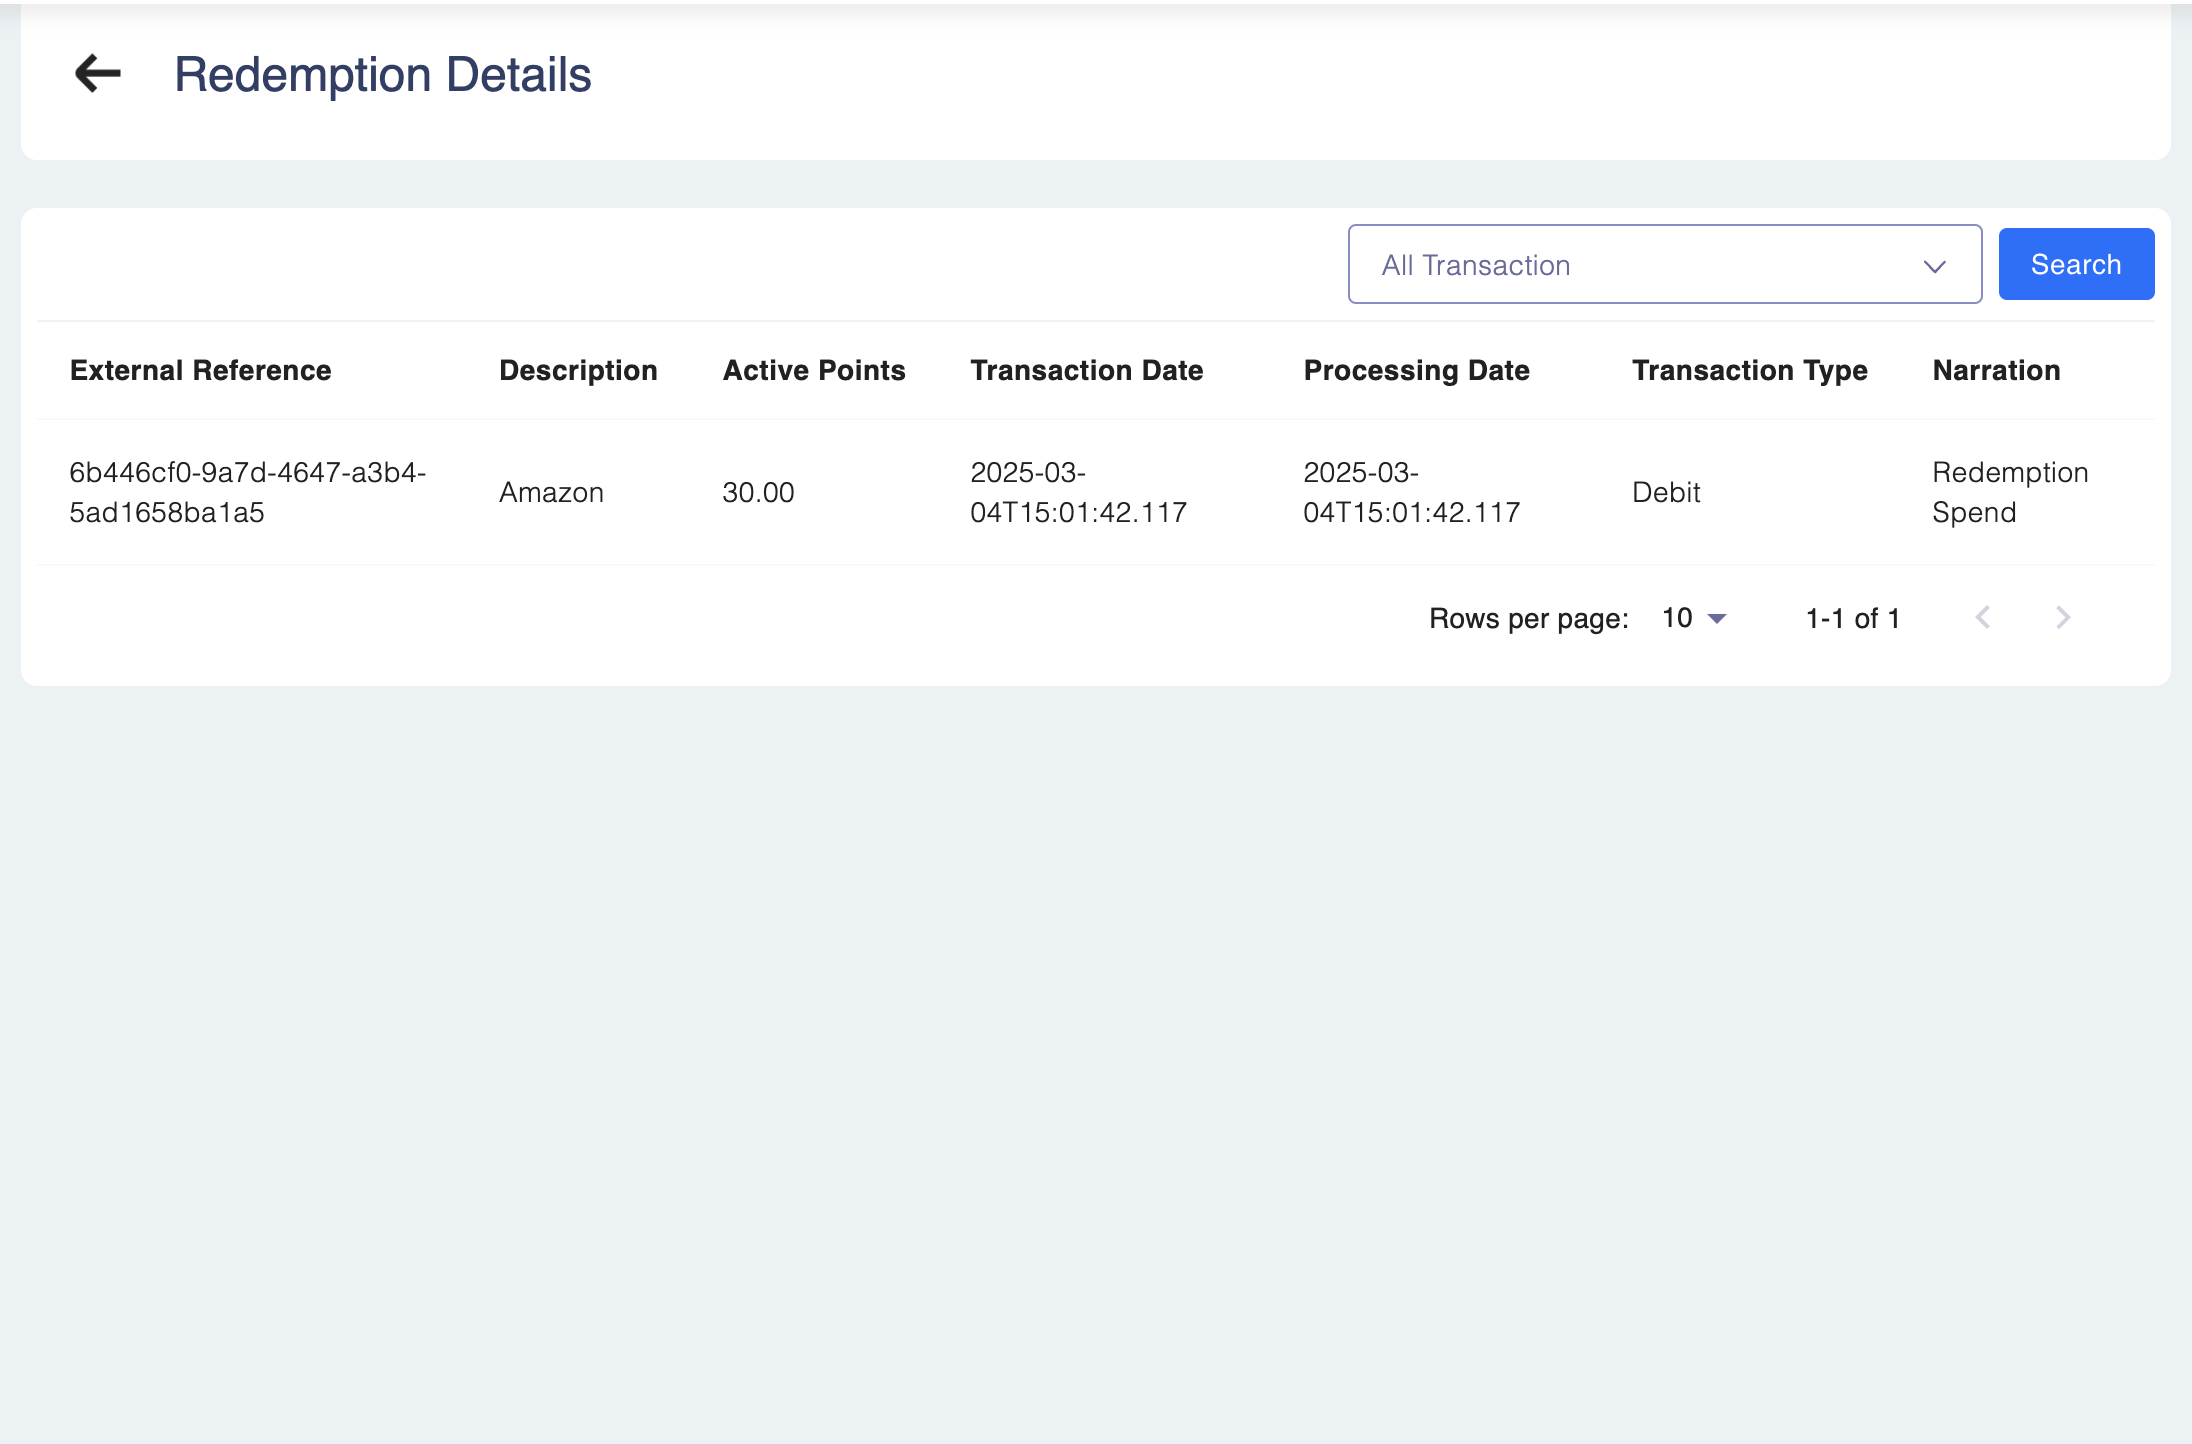2192x1444 pixels.
Task: Click the Debit transaction type cell
Action: click(x=1666, y=492)
